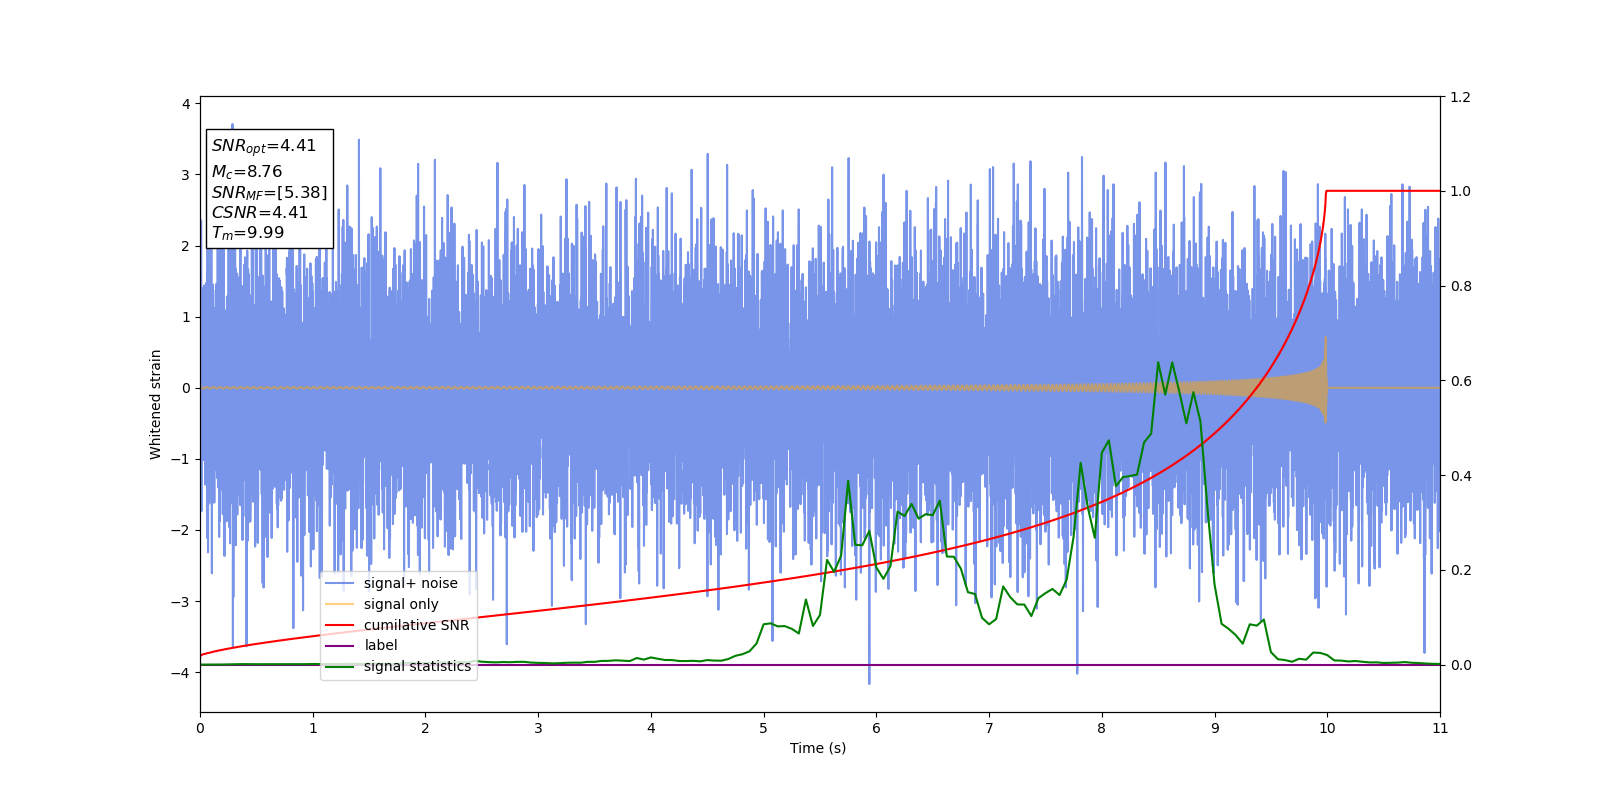Click the 'Whitened strain' y-axis label
This screenshot has width=1600, height=800.
pos(156,404)
